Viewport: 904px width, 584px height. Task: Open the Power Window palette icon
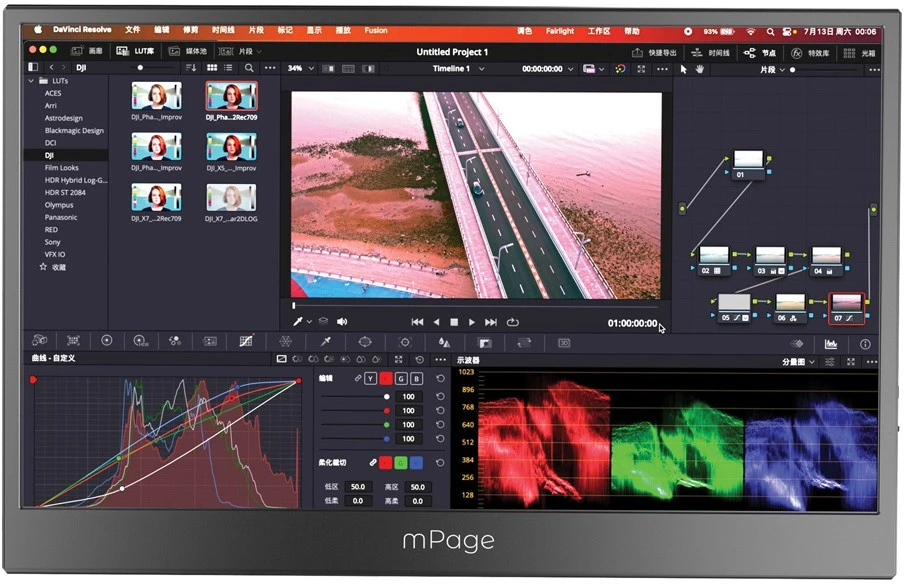pyautogui.click(x=365, y=342)
